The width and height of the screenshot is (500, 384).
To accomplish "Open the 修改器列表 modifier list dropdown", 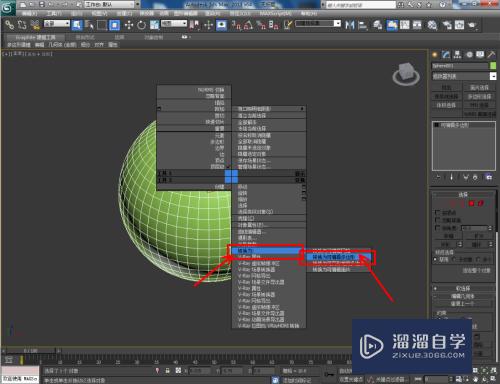I will 464,76.
